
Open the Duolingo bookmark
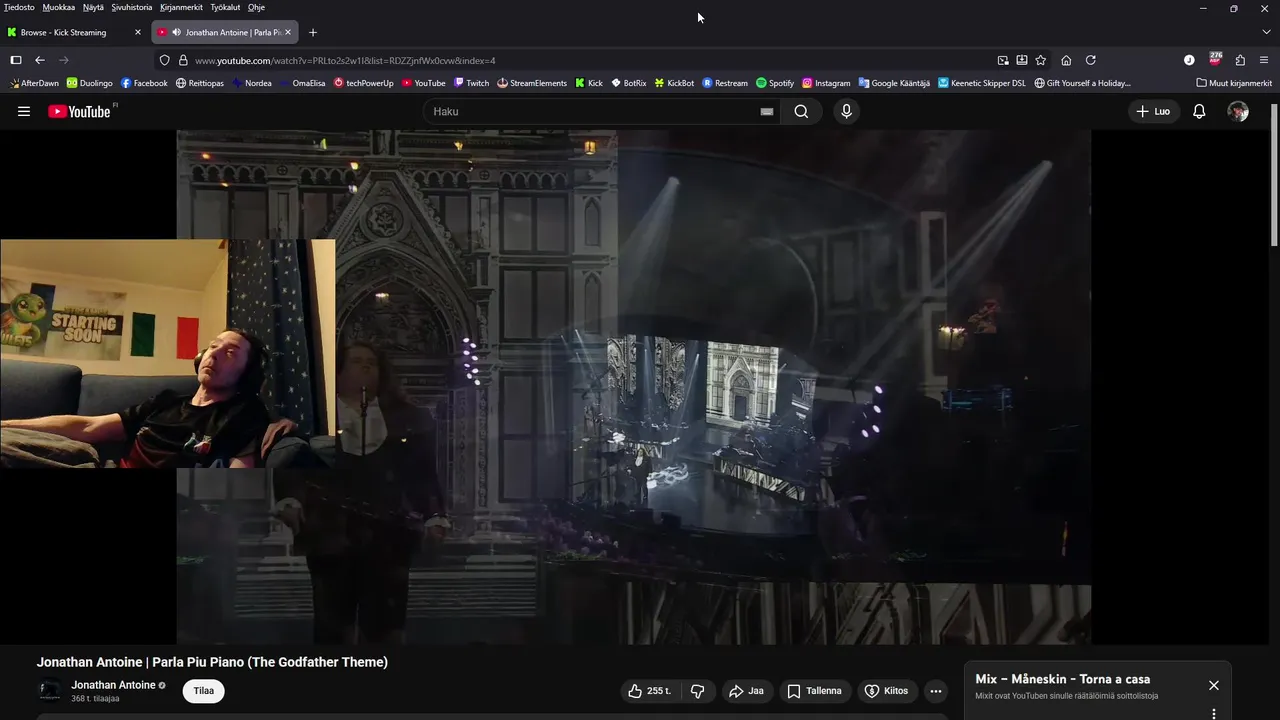point(89,83)
